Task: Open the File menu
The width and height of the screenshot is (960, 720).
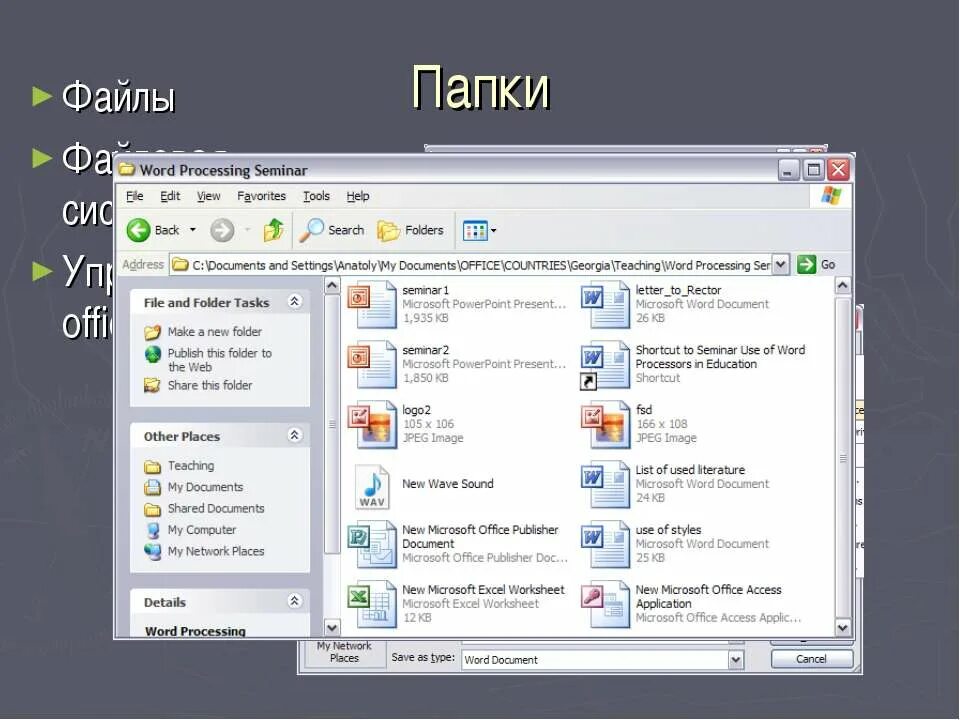Action: point(135,196)
